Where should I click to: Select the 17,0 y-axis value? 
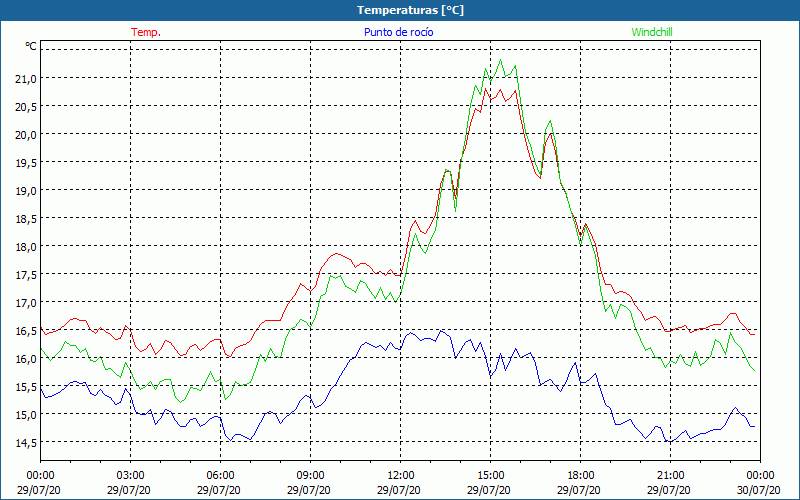pos(27,303)
